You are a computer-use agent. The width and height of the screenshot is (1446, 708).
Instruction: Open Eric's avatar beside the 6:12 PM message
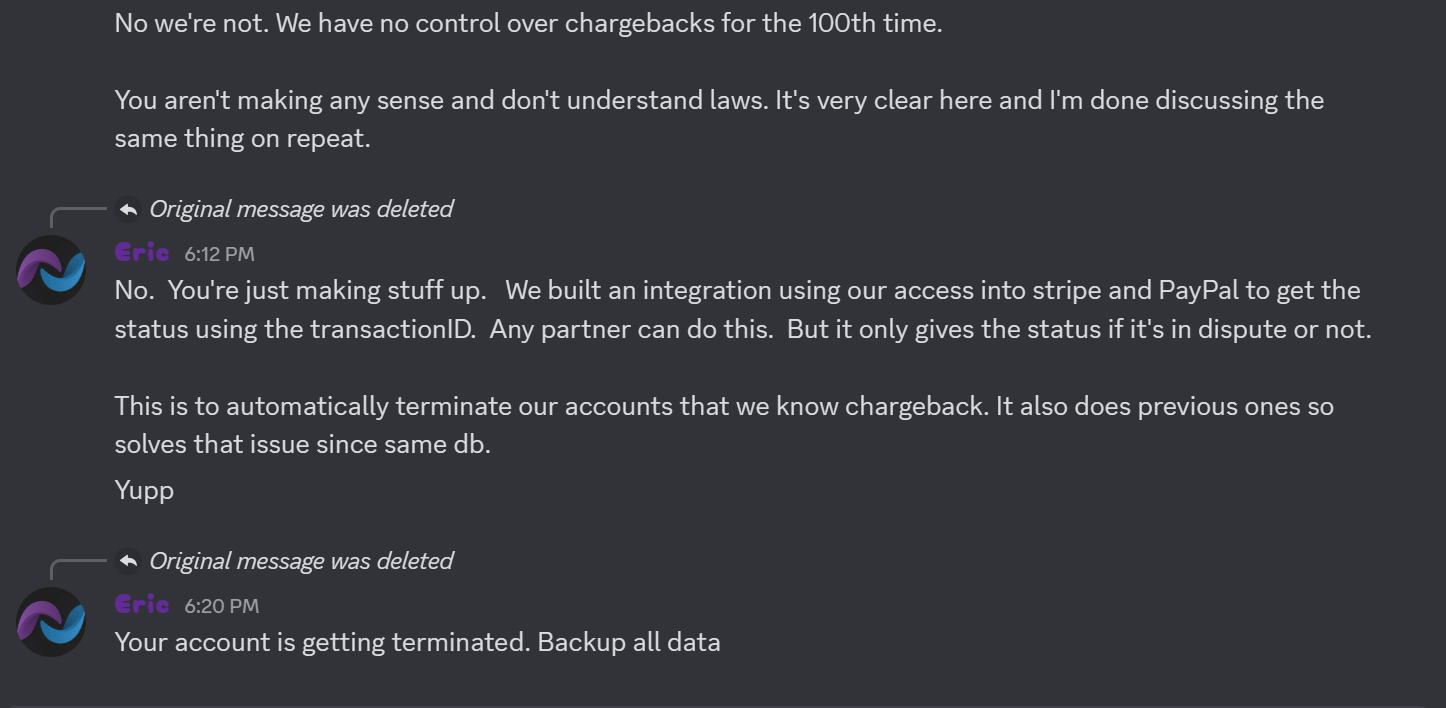[51, 270]
